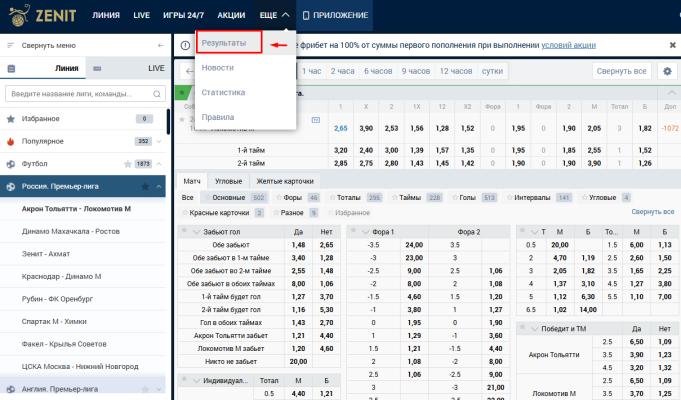Close the promo banner
Image resolution: width=681 pixels, height=400 pixels.
point(672,45)
